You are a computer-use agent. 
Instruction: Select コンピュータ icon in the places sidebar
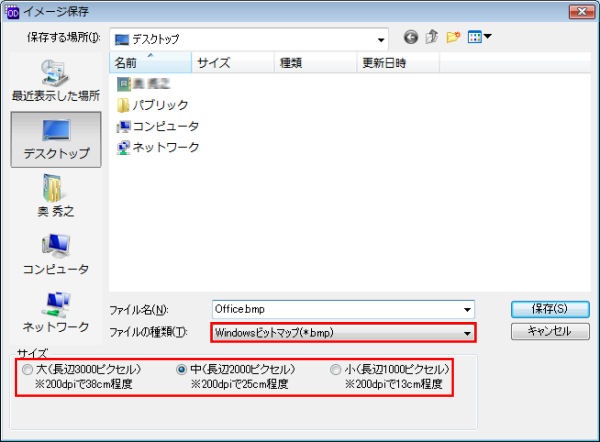click(x=55, y=254)
